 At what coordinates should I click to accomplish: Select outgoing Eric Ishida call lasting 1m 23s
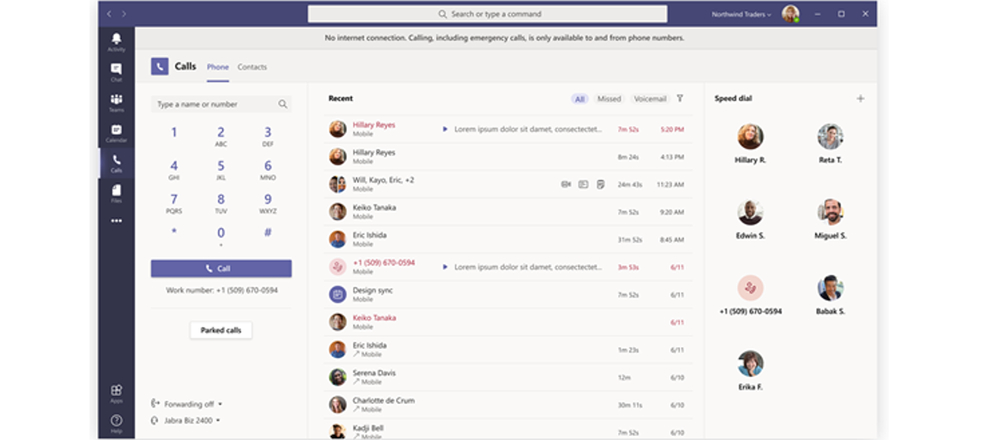pyautogui.click(x=508, y=350)
